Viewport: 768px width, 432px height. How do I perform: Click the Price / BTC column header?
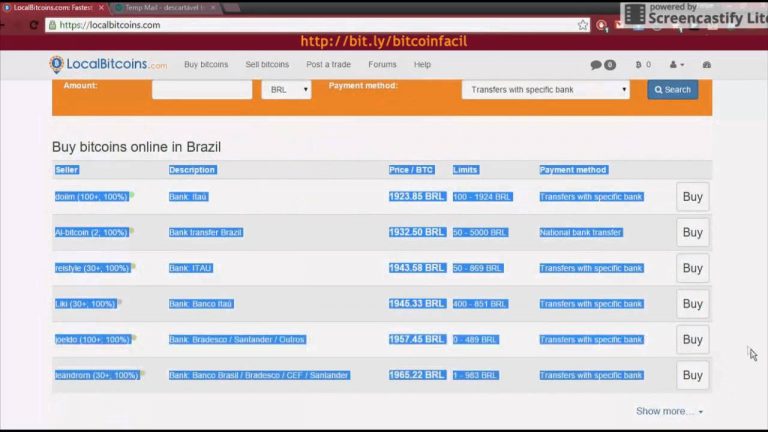[x=411, y=170]
